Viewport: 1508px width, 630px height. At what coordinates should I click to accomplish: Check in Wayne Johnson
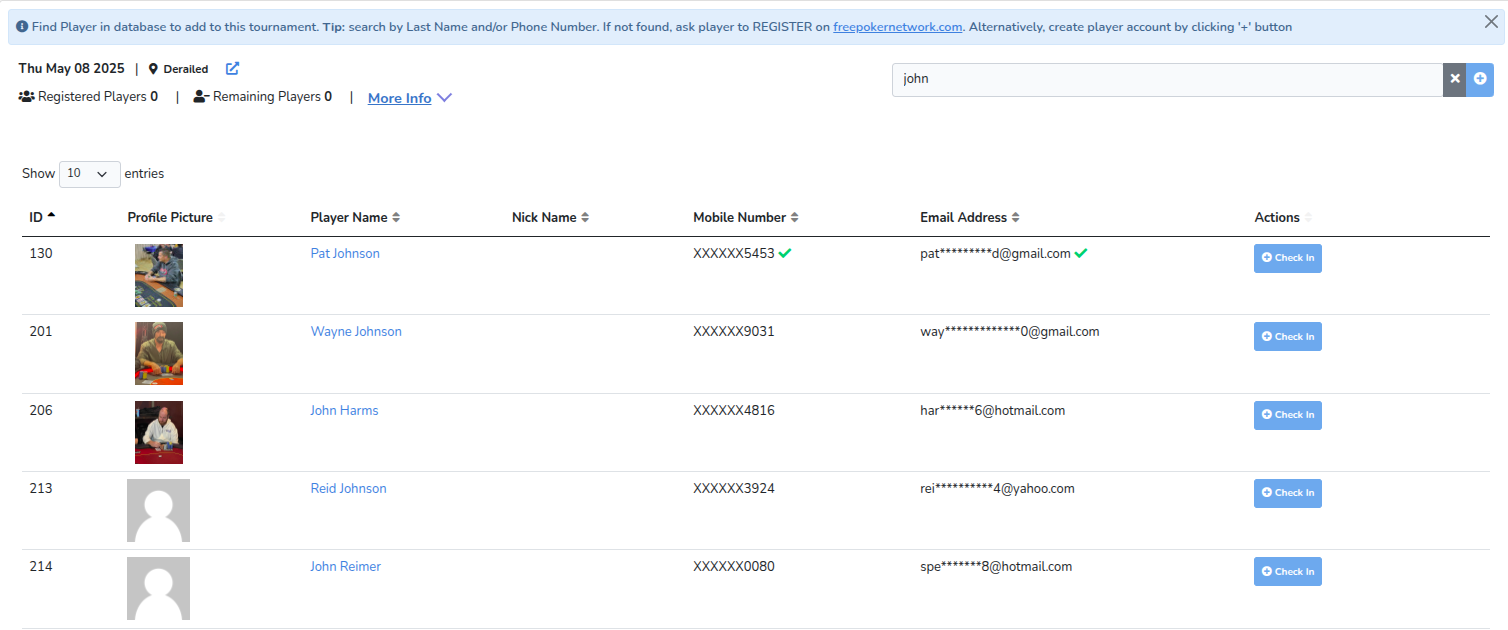1287,337
